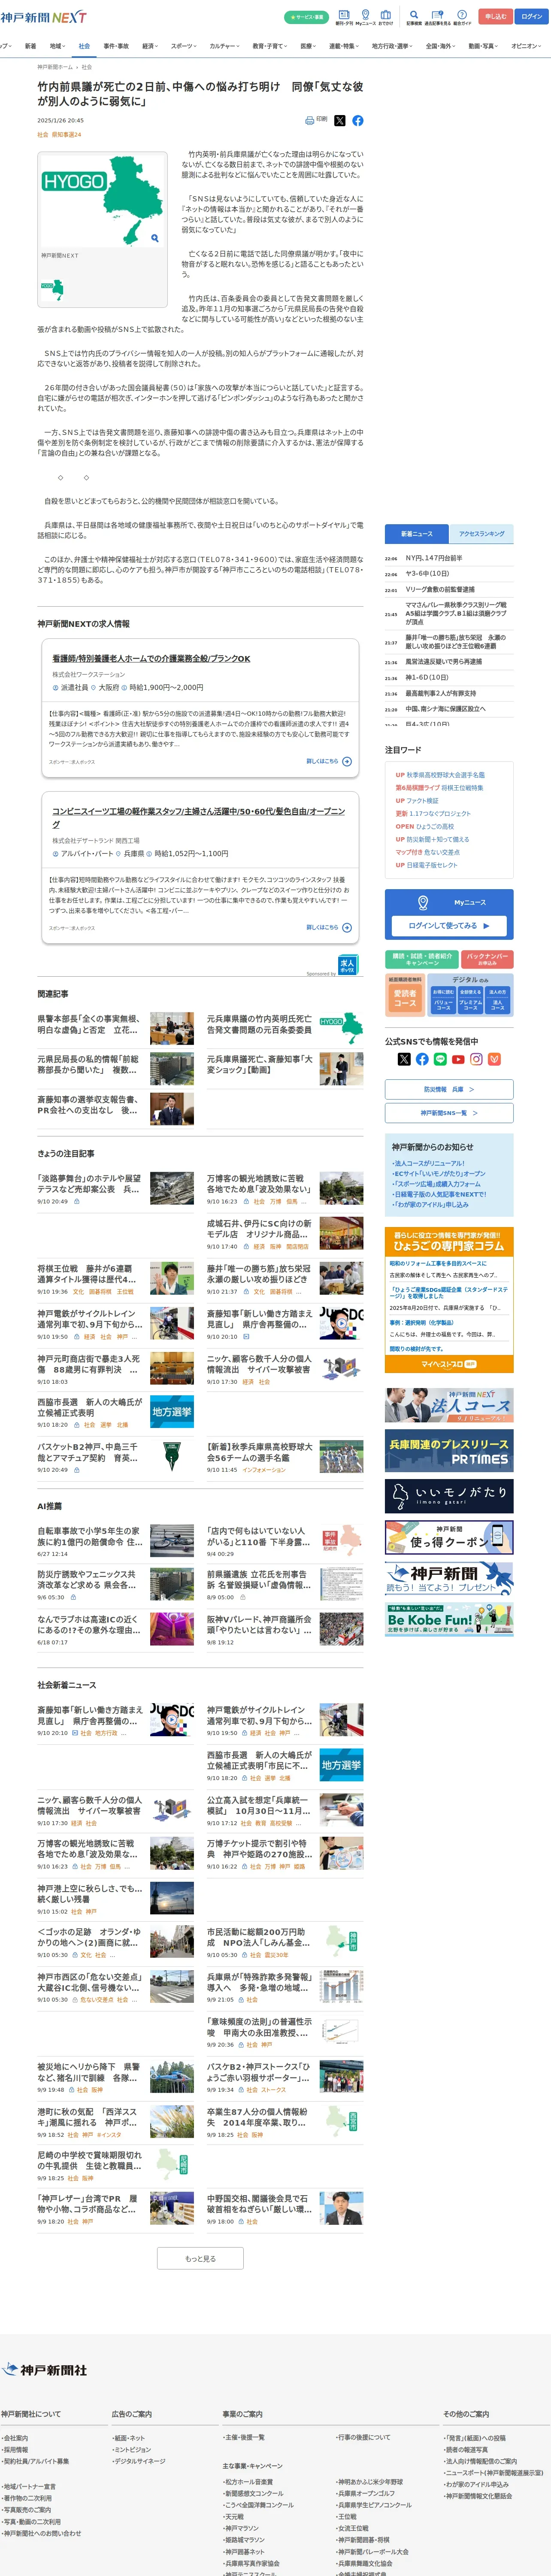Enlarge the HYOGO map image with magnifier

(154, 238)
